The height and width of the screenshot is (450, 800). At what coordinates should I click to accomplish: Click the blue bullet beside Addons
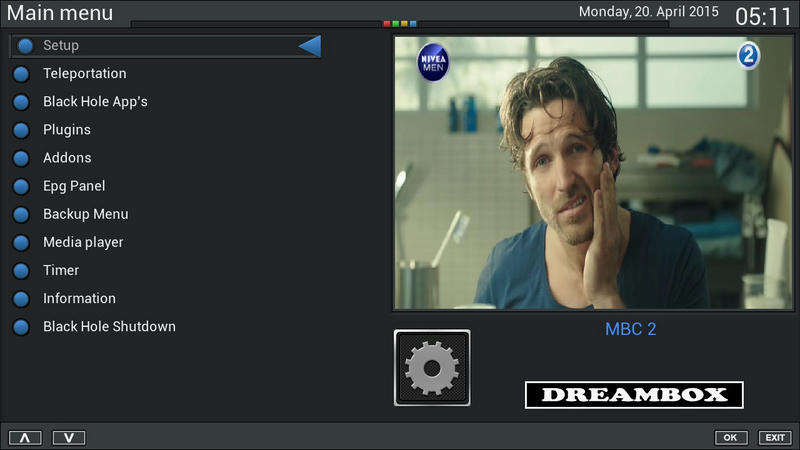(x=21, y=158)
